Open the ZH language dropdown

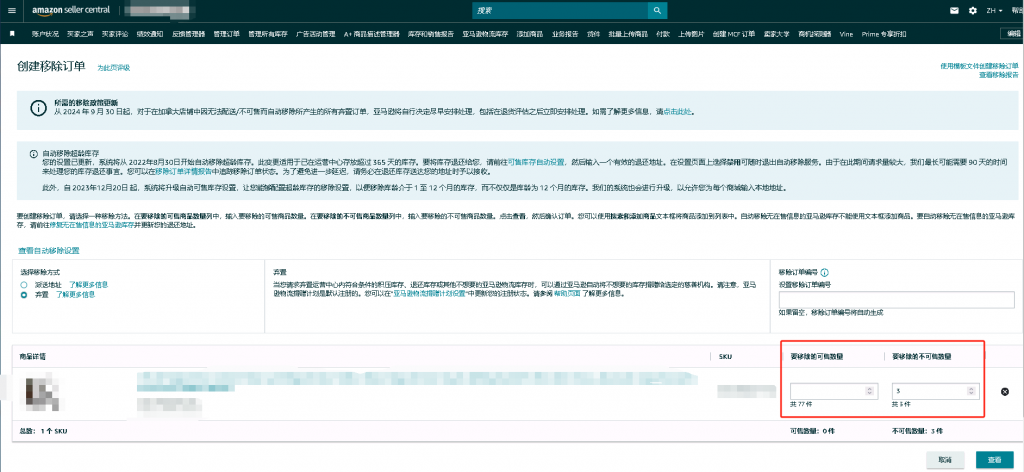point(995,10)
